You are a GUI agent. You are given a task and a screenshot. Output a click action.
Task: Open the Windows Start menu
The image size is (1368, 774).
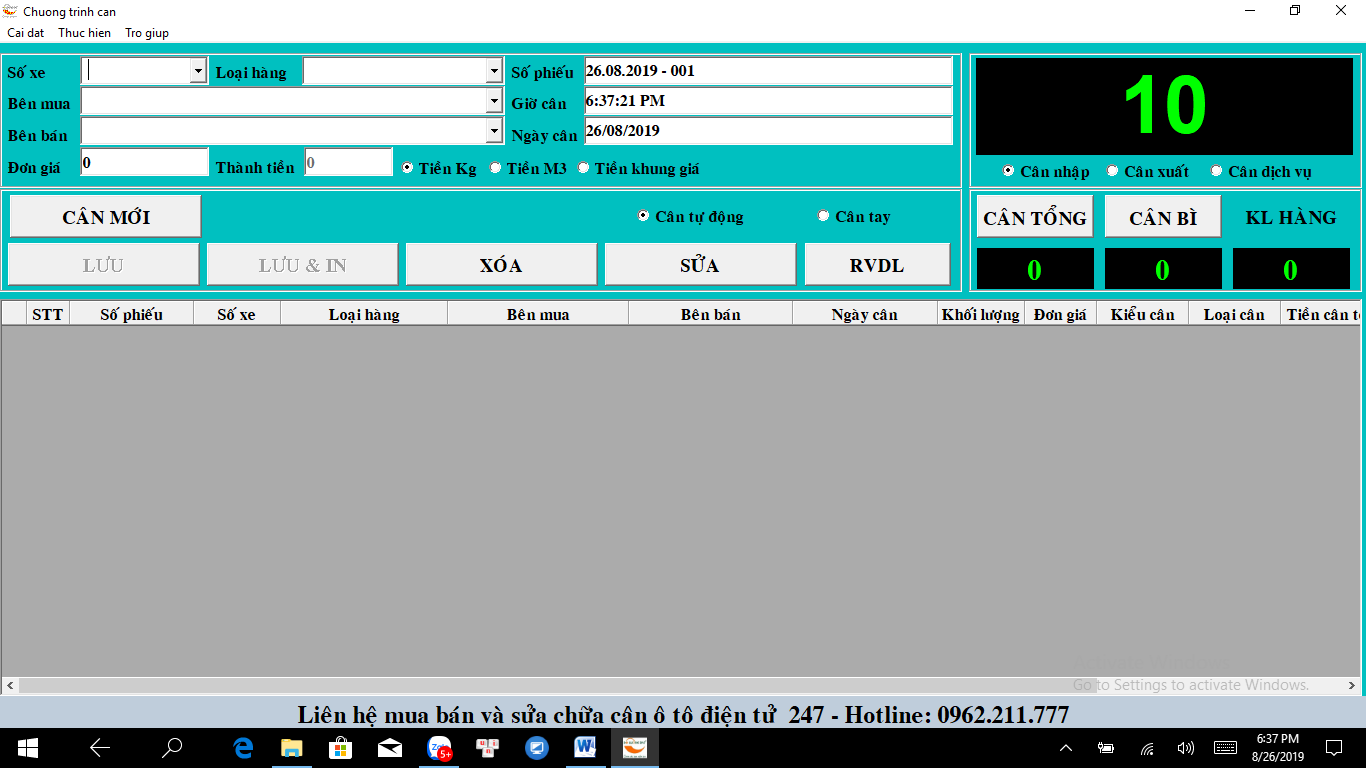tap(27, 747)
